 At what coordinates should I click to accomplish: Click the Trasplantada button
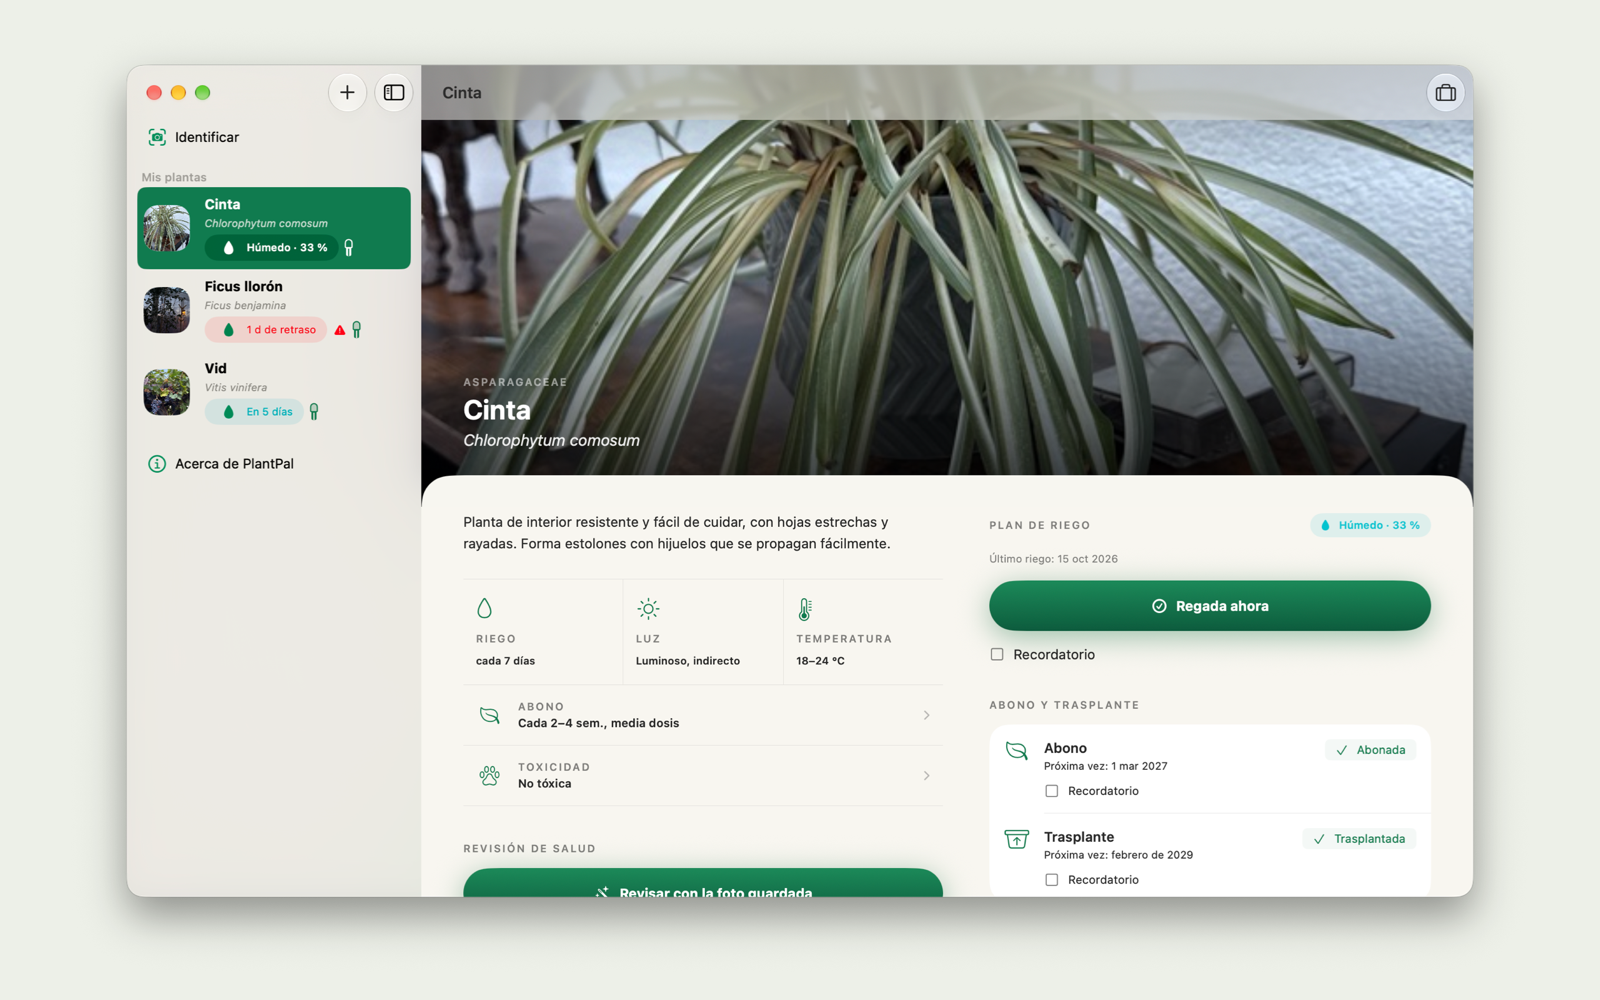point(1360,839)
